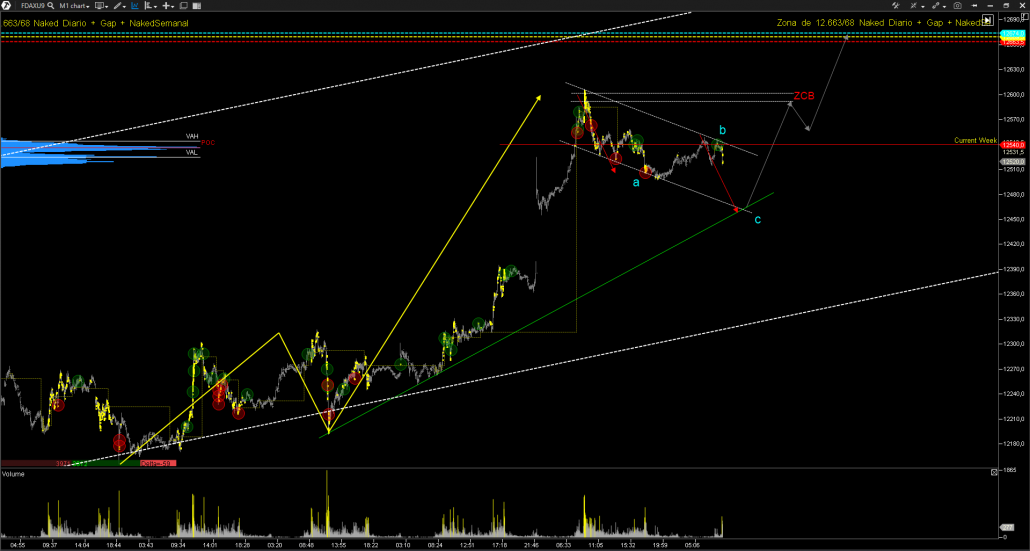Click the Current Week line label
Image resolution: width=1030 pixels, height=551 pixels.
click(975, 141)
